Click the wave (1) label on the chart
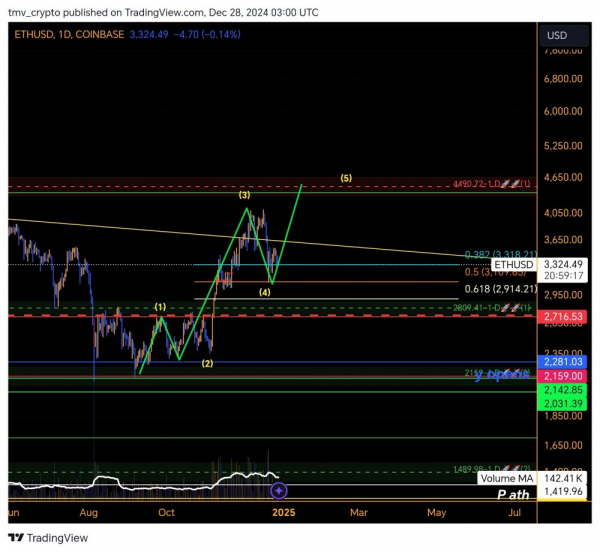The image size is (600, 552). 159,306
